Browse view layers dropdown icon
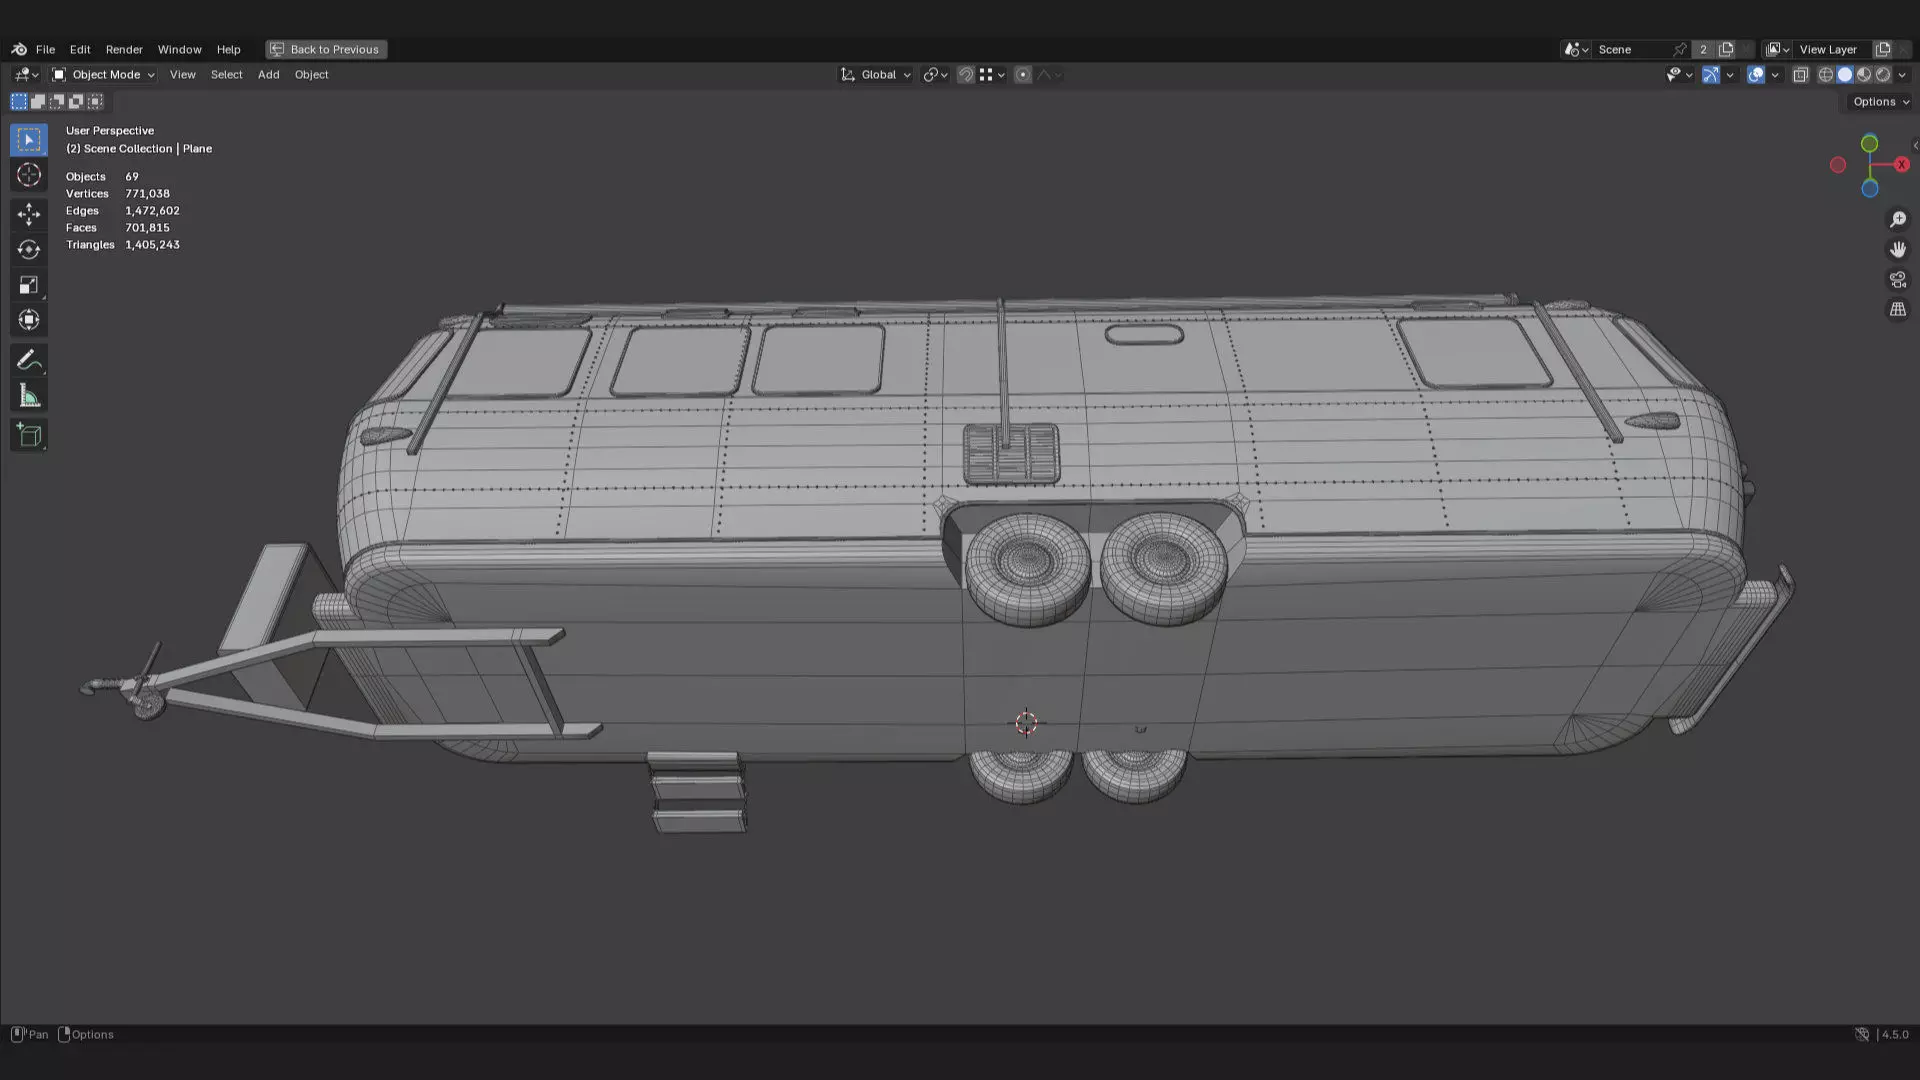The width and height of the screenshot is (1920, 1080). click(1777, 49)
